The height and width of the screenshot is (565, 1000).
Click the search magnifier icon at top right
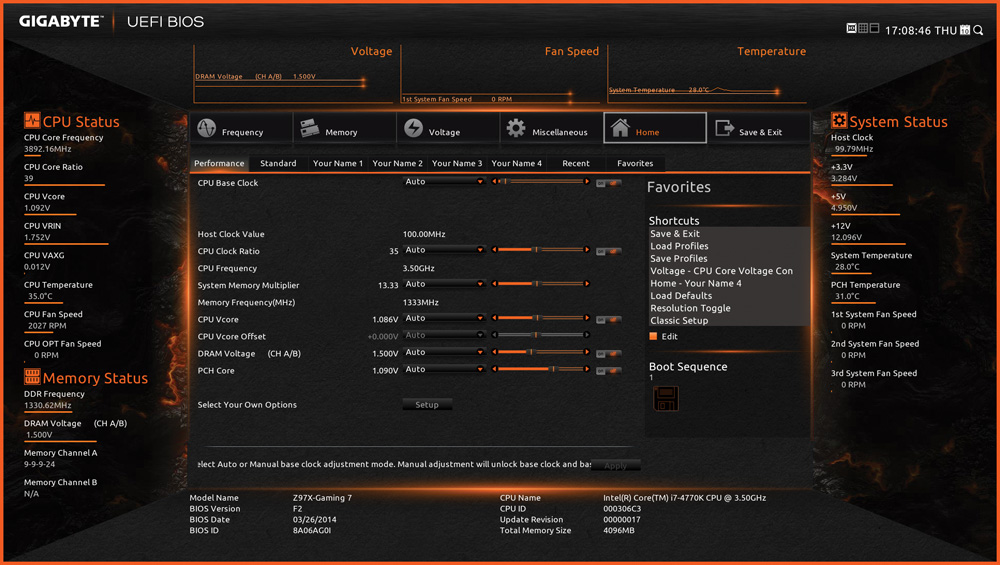978,29
